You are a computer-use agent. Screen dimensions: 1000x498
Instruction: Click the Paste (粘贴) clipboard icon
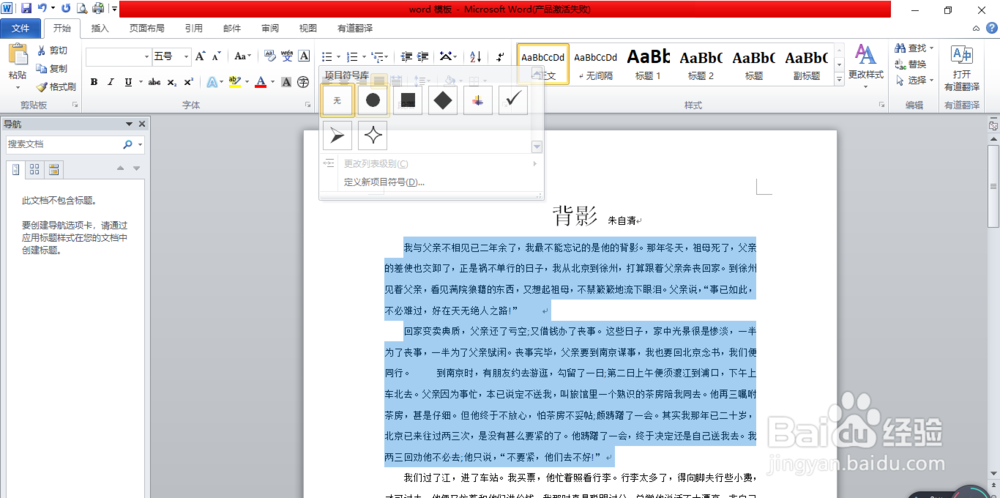pyautogui.click(x=18, y=54)
